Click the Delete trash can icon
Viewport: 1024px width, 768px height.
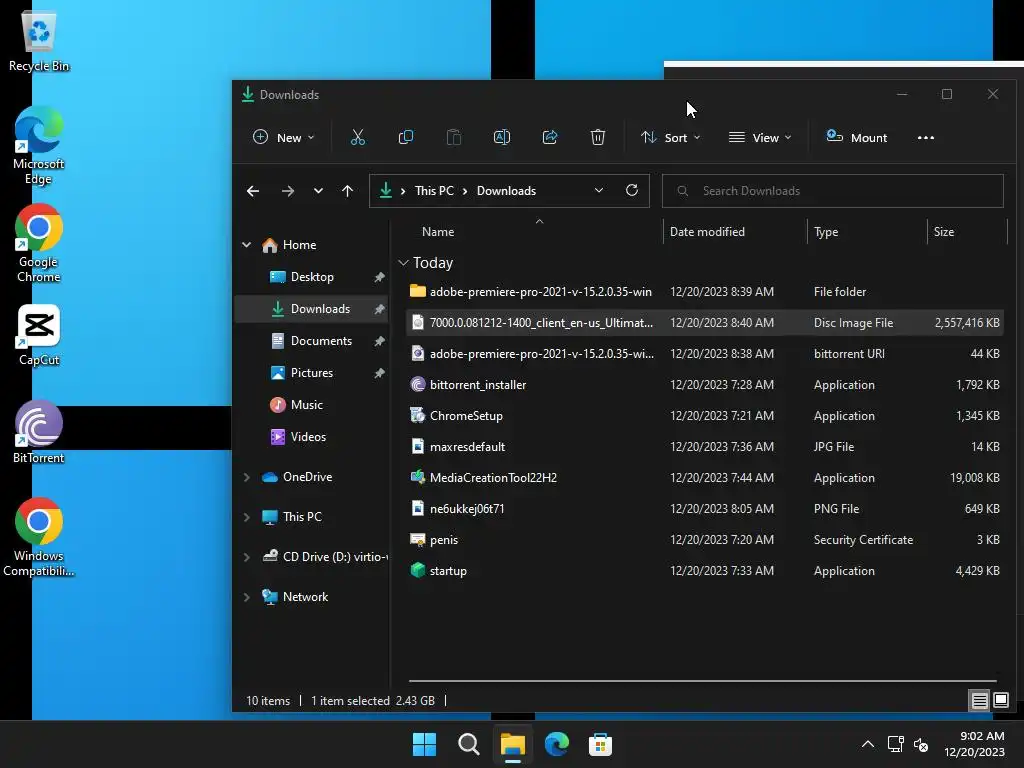pos(598,137)
